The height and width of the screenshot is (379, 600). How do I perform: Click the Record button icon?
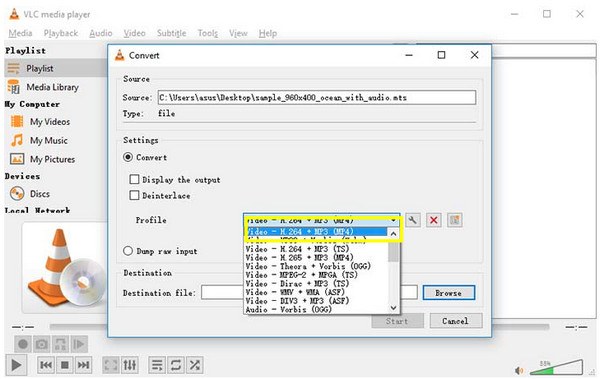[23, 344]
